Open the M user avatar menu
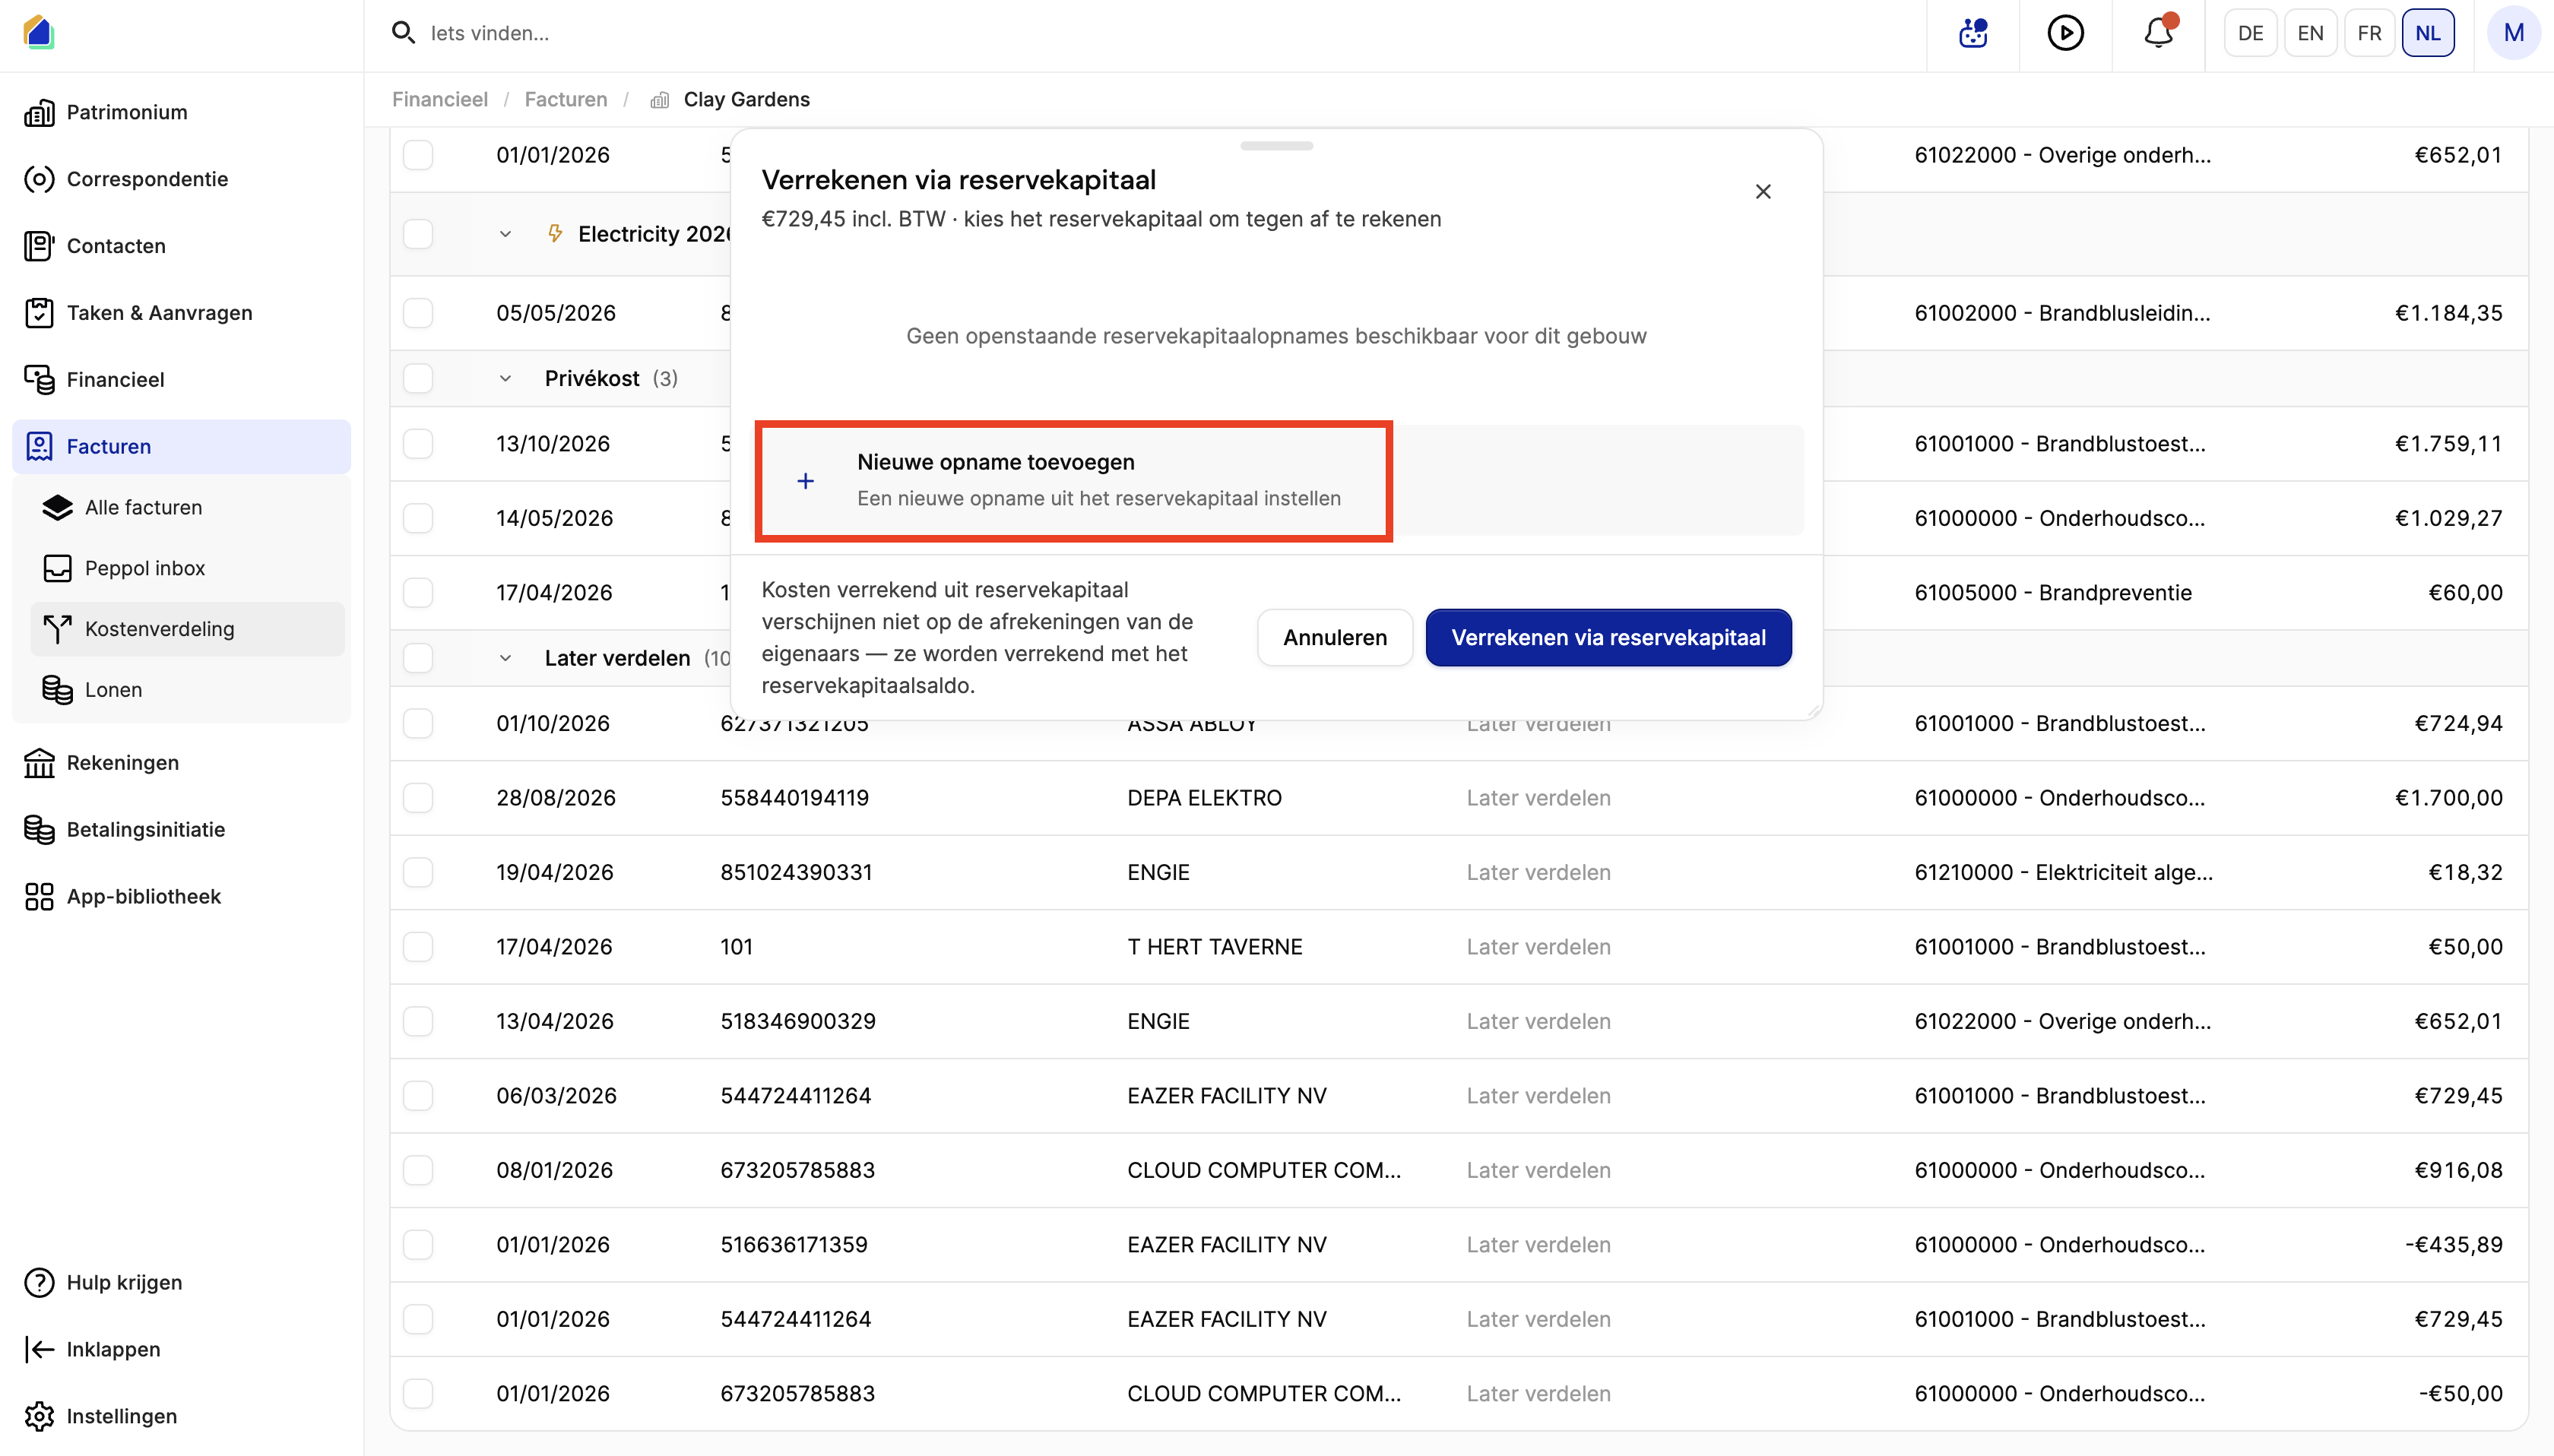 [x=2513, y=33]
